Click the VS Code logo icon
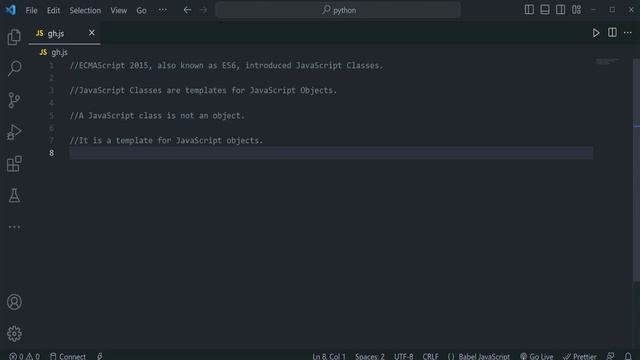The height and width of the screenshot is (360, 640). coord(10,10)
